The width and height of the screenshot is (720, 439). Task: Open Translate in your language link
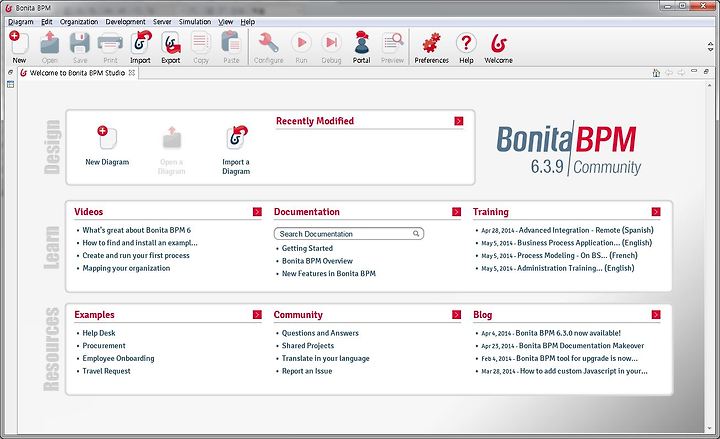tap(326, 358)
